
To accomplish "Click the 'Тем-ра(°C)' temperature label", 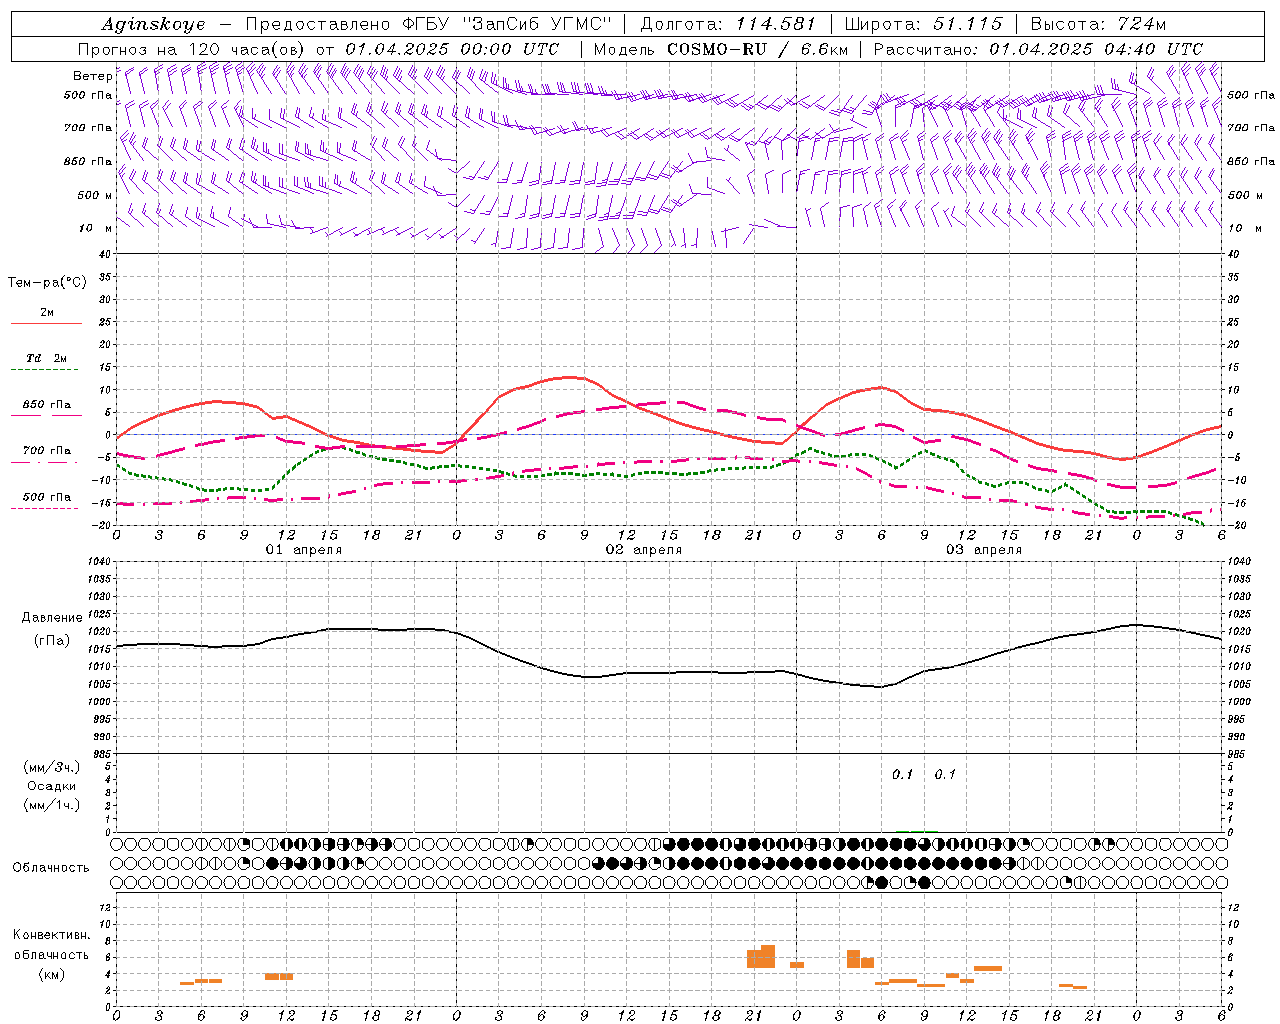I will (47, 283).
